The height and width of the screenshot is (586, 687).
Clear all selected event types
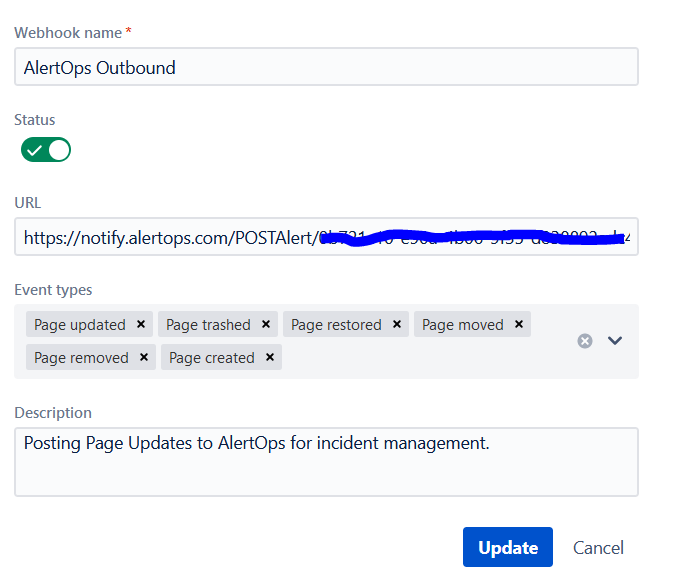pos(585,341)
